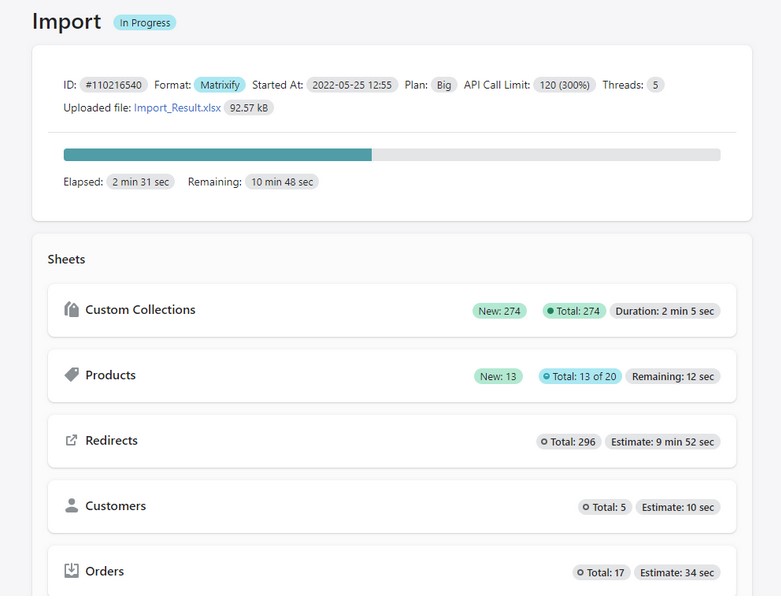Click the Total: 274 badge
This screenshot has height=601, width=781.
574,311
